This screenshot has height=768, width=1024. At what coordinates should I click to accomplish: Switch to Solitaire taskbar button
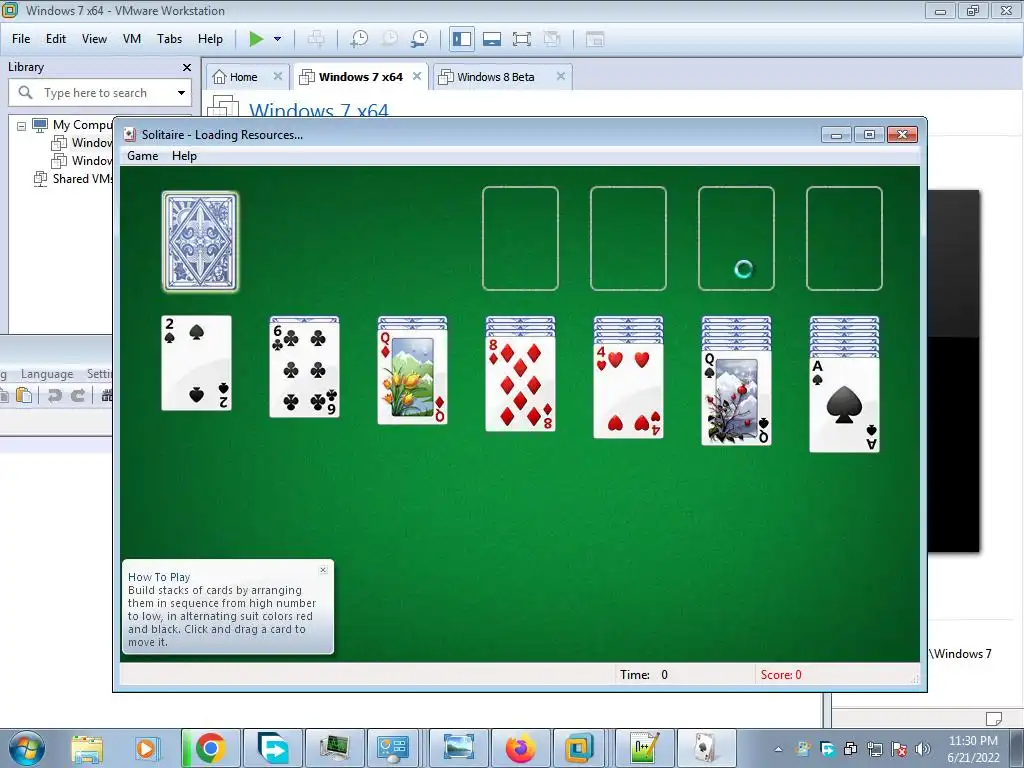click(x=705, y=748)
